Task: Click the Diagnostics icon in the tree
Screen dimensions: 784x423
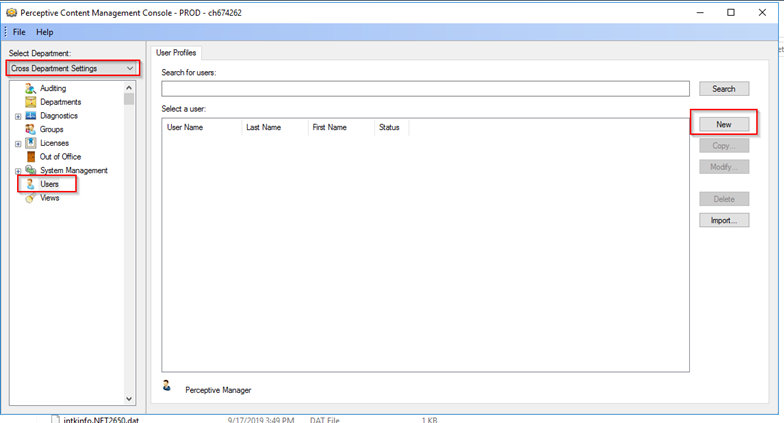Action: [x=30, y=116]
